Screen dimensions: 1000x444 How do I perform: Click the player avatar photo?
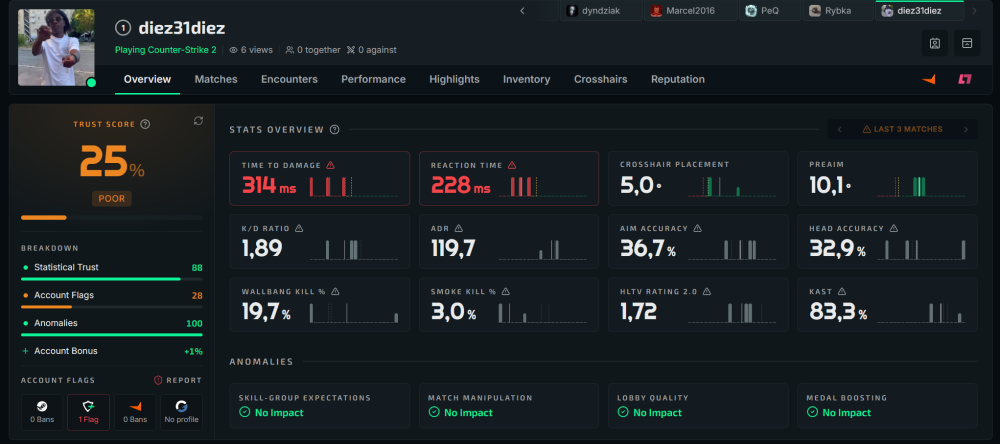point(56,47)
